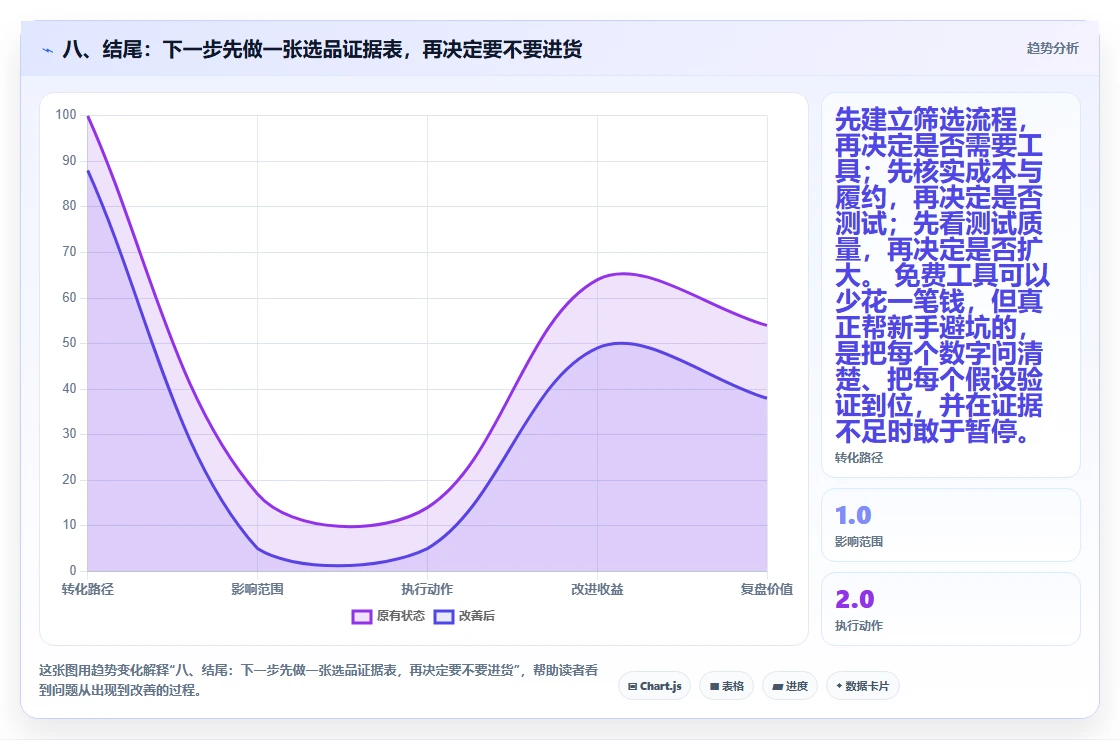The height and width of the screenshot is (740, 1120).
Task: Click the 转化路径 x-axis label
Action: 88,589
